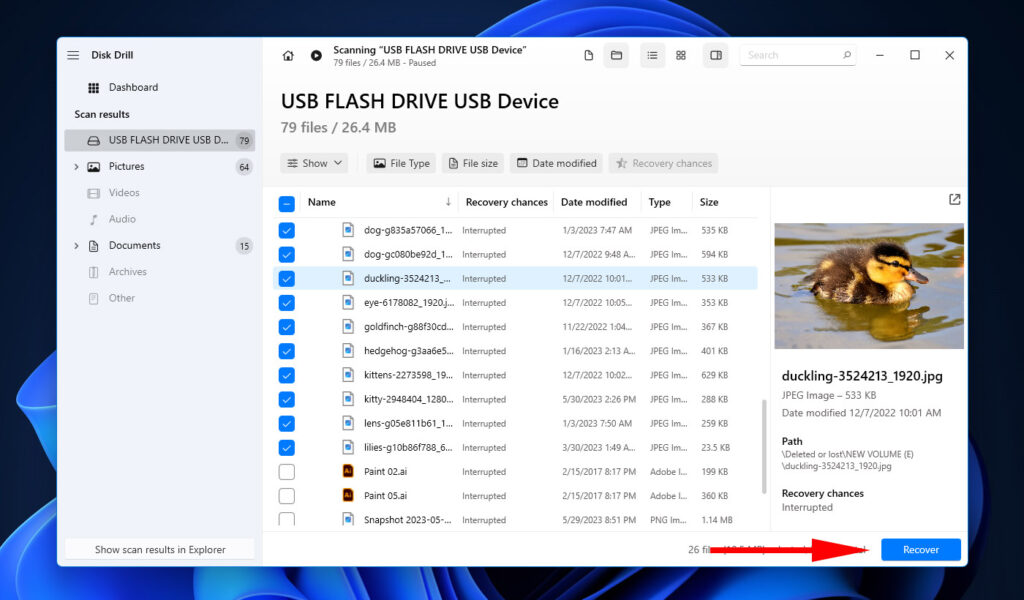Screen dimensions: 1024x600
Task: Click the home icon in the toolbar
Action: 288,55
